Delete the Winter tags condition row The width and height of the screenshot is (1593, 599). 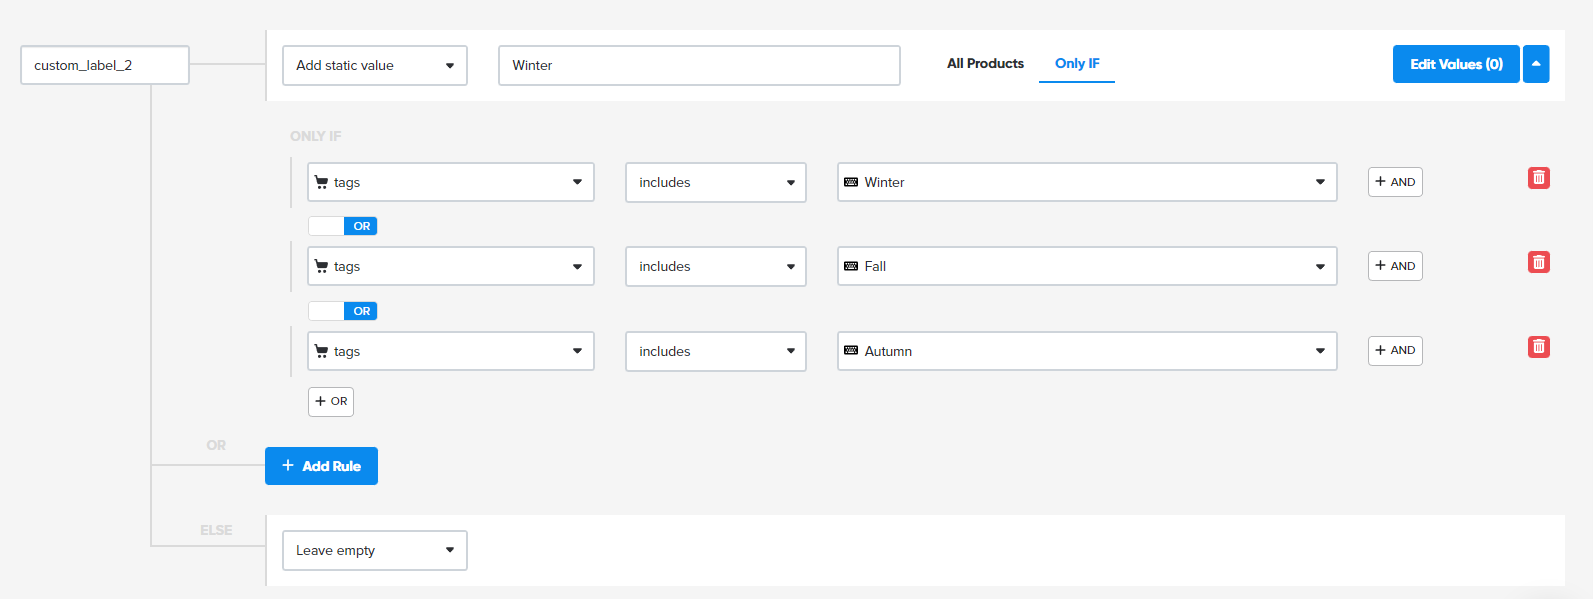click(1538, 178)
